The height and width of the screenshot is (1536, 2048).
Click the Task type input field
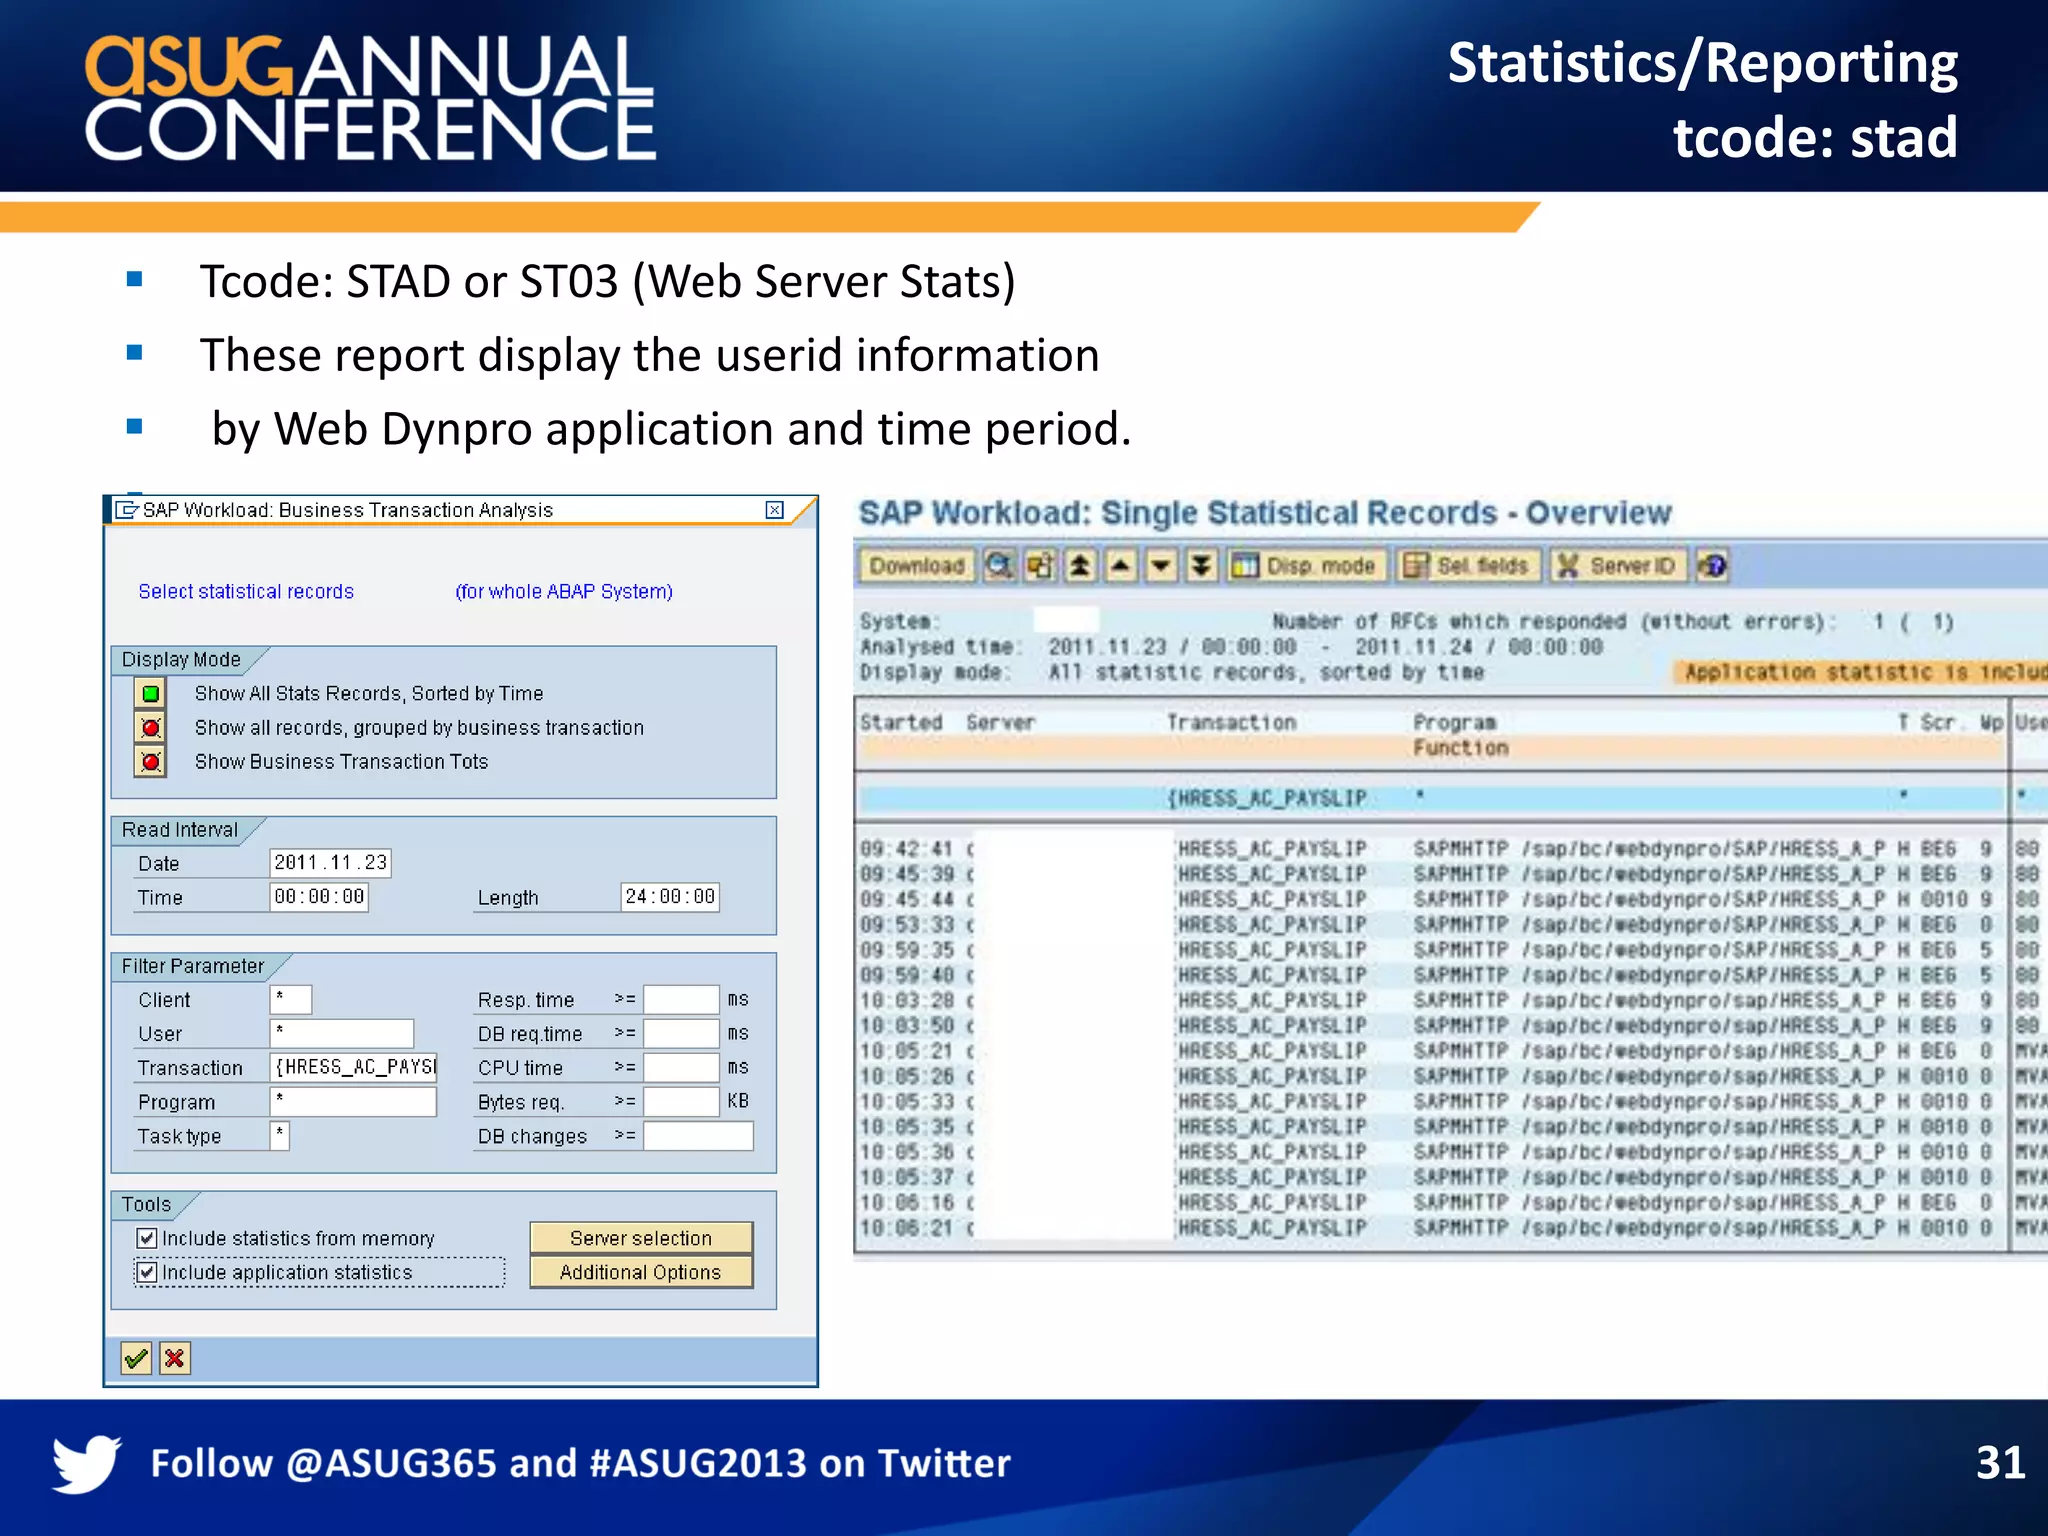click(280, 1135)
